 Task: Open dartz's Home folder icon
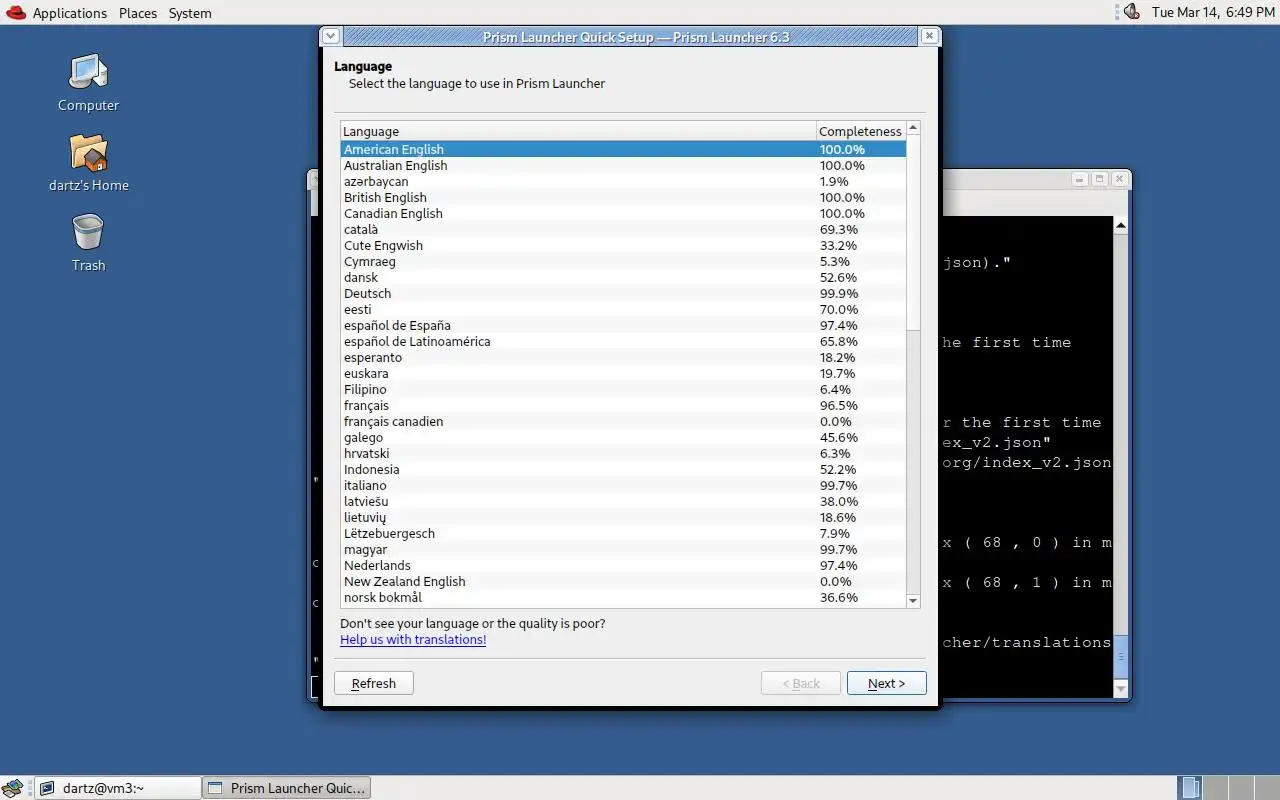tap(88, 162)
